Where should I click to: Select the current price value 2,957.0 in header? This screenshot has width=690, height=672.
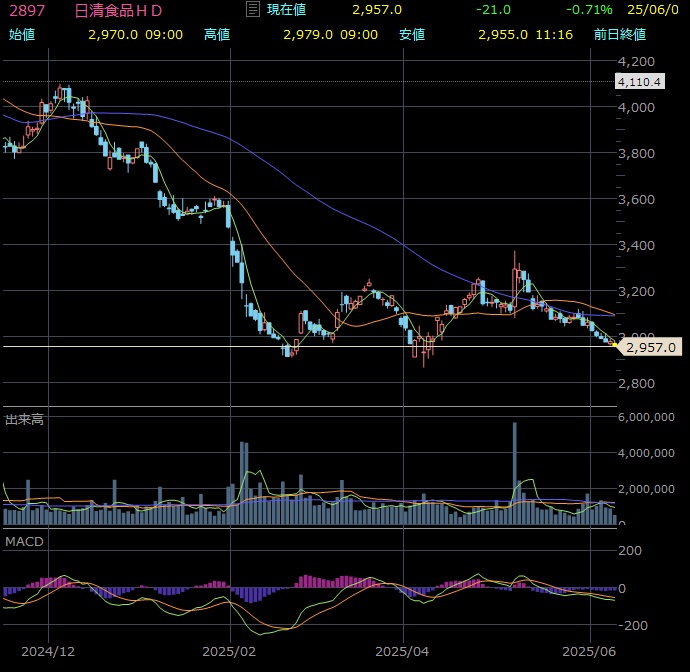pyautogui.click(x=377, y=10)
